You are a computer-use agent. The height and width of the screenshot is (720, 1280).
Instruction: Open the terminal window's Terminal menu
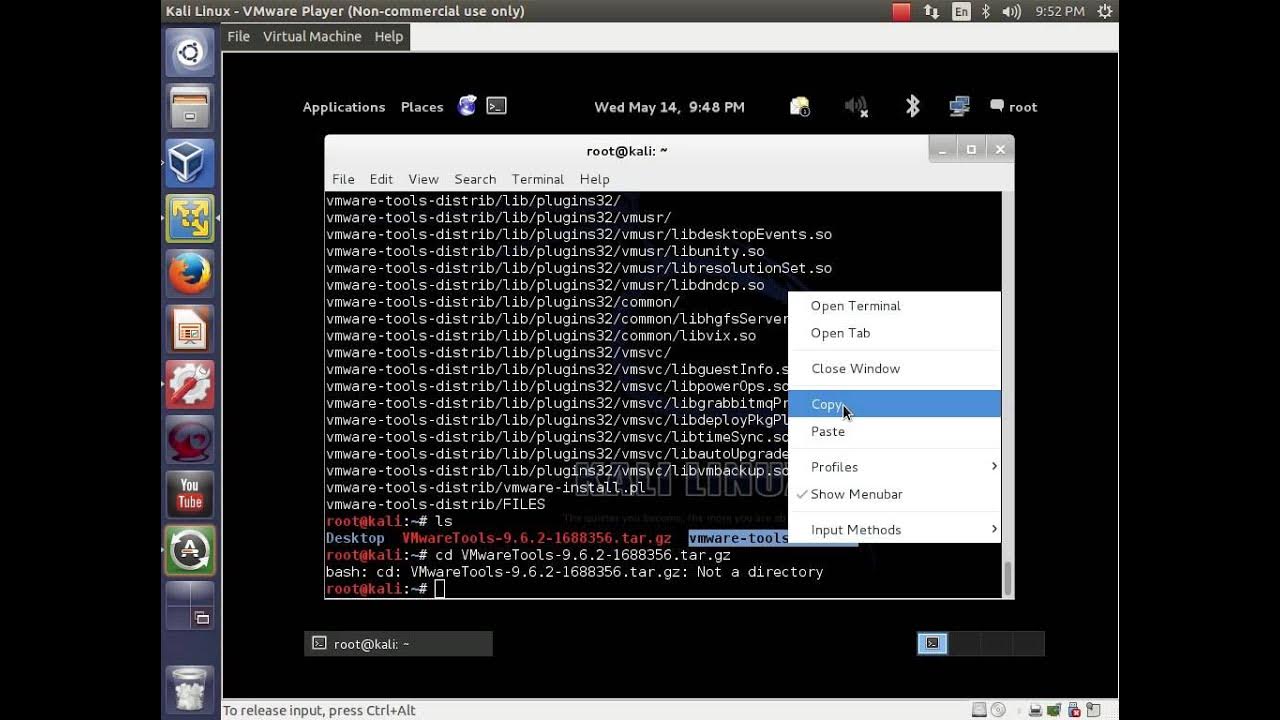pos(538,179)
